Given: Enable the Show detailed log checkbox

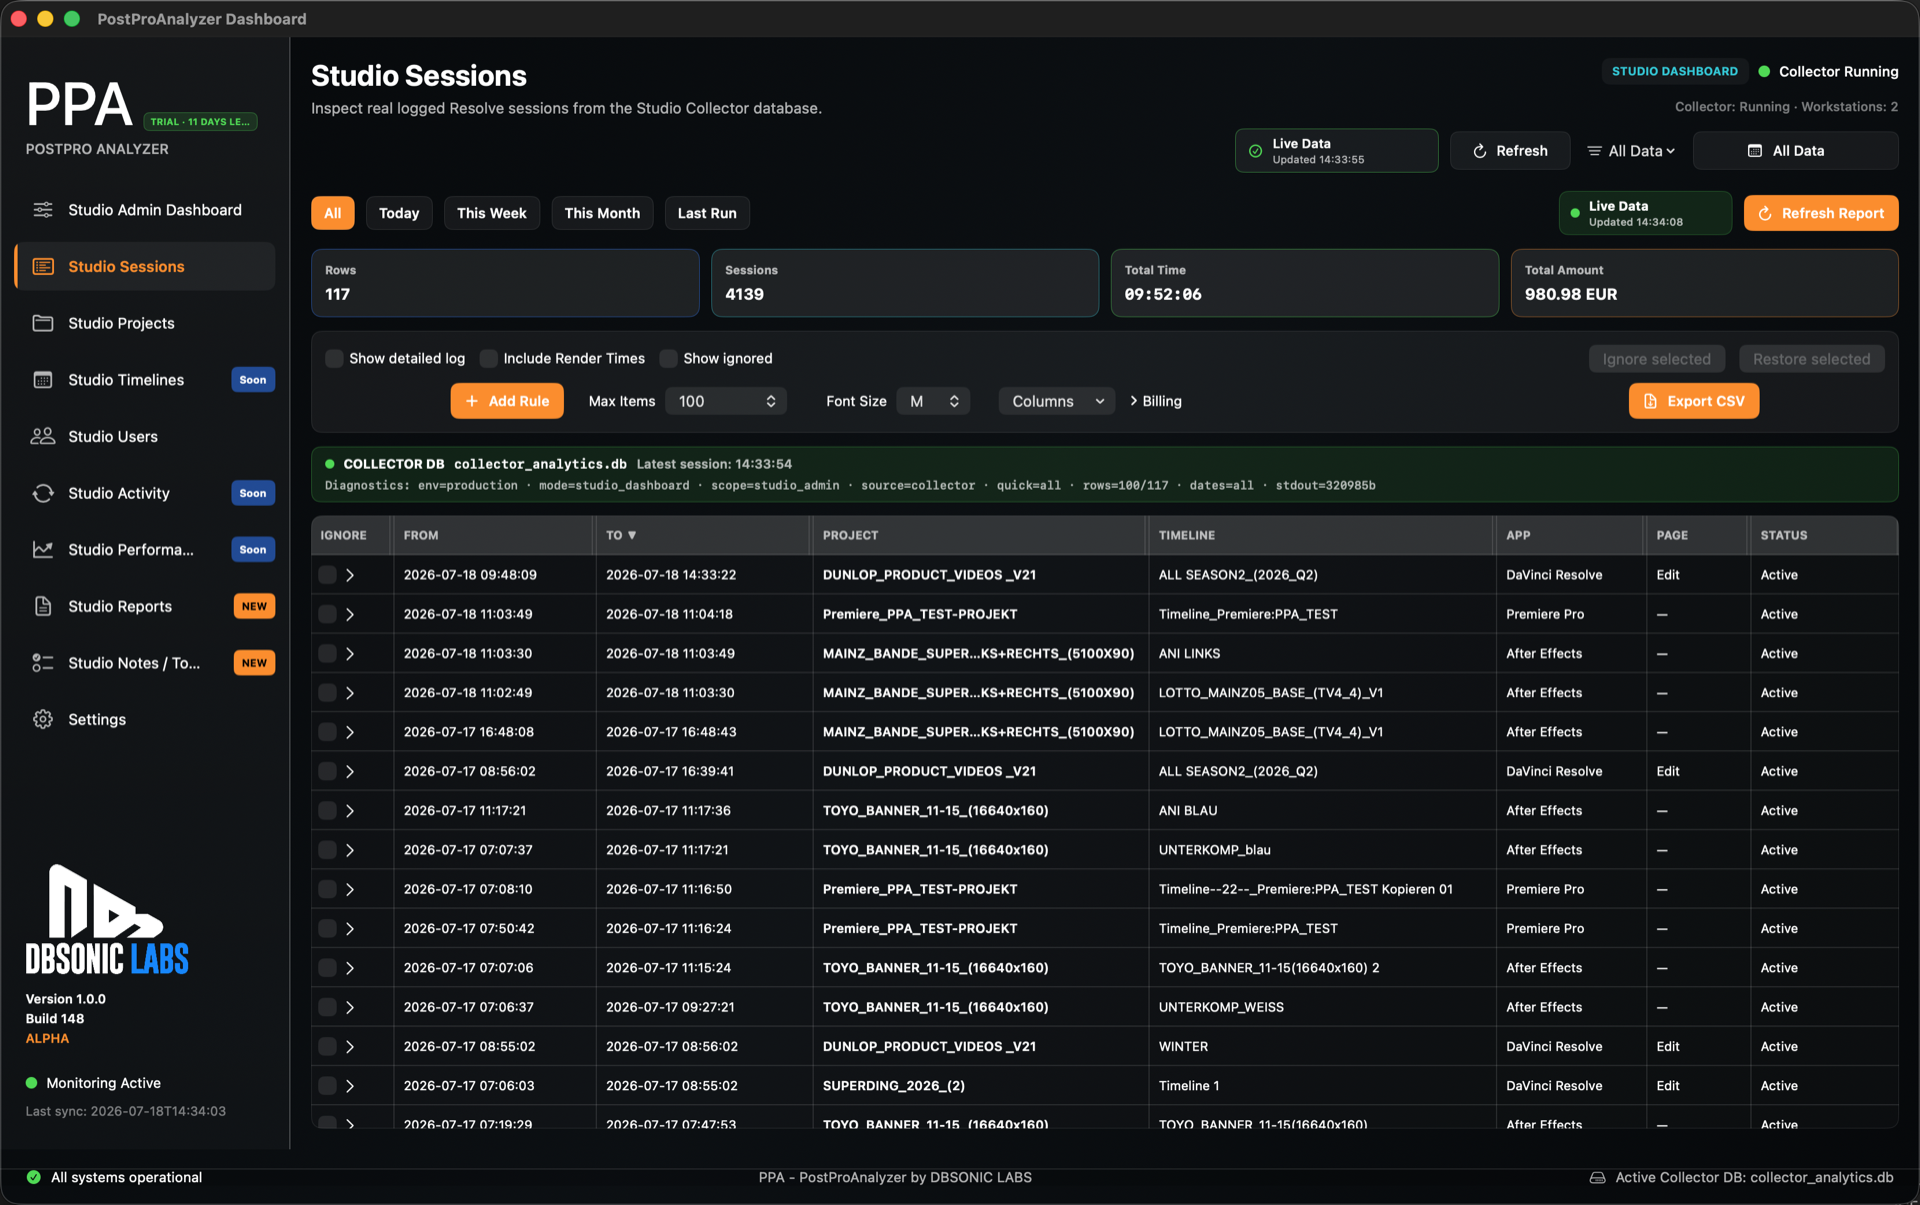Looking at the screenshot, I should [334, 359].
